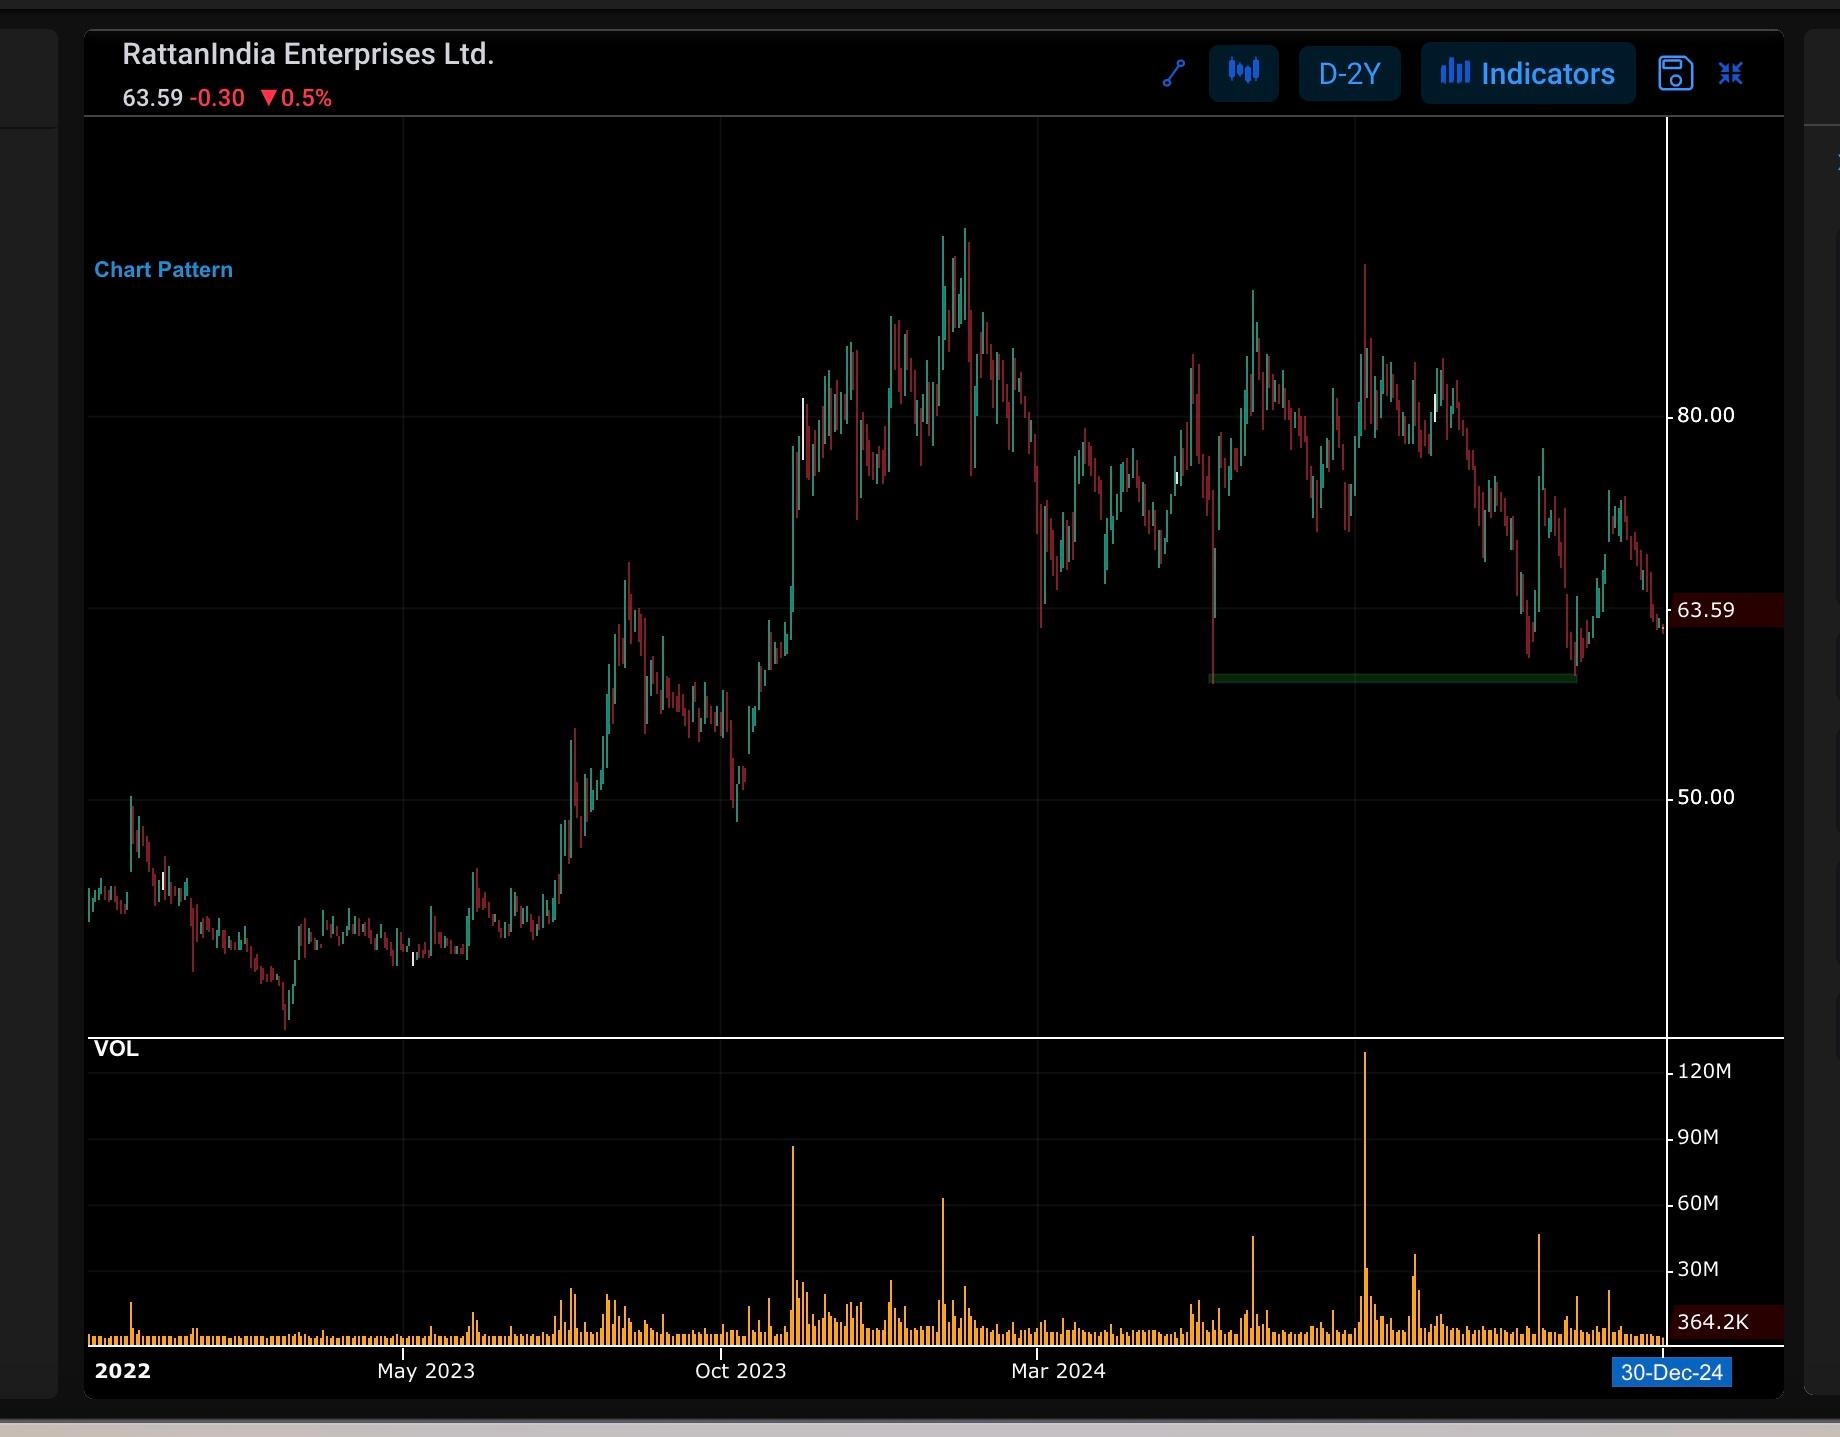Viewport: 1840px width, 1437px height.
Task: Open the Indicators menu
Action: [1528, 73]
